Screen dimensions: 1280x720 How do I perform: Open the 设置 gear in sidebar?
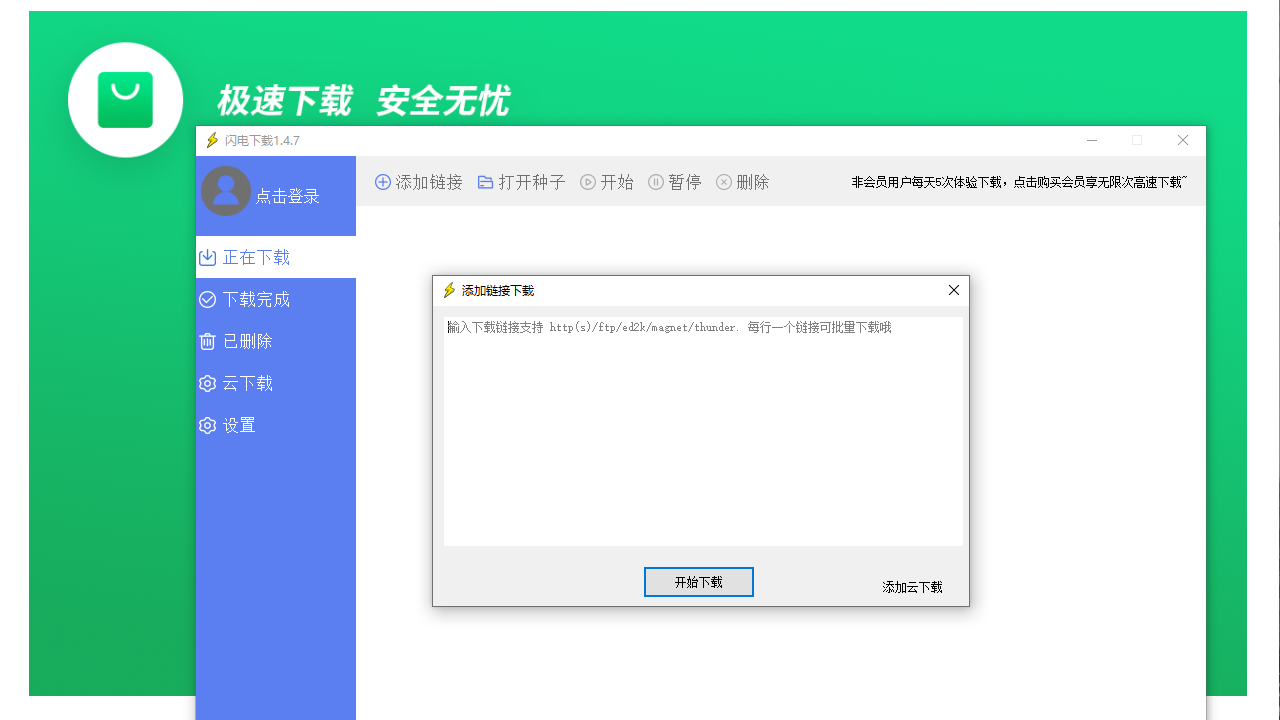click(237, 425)
